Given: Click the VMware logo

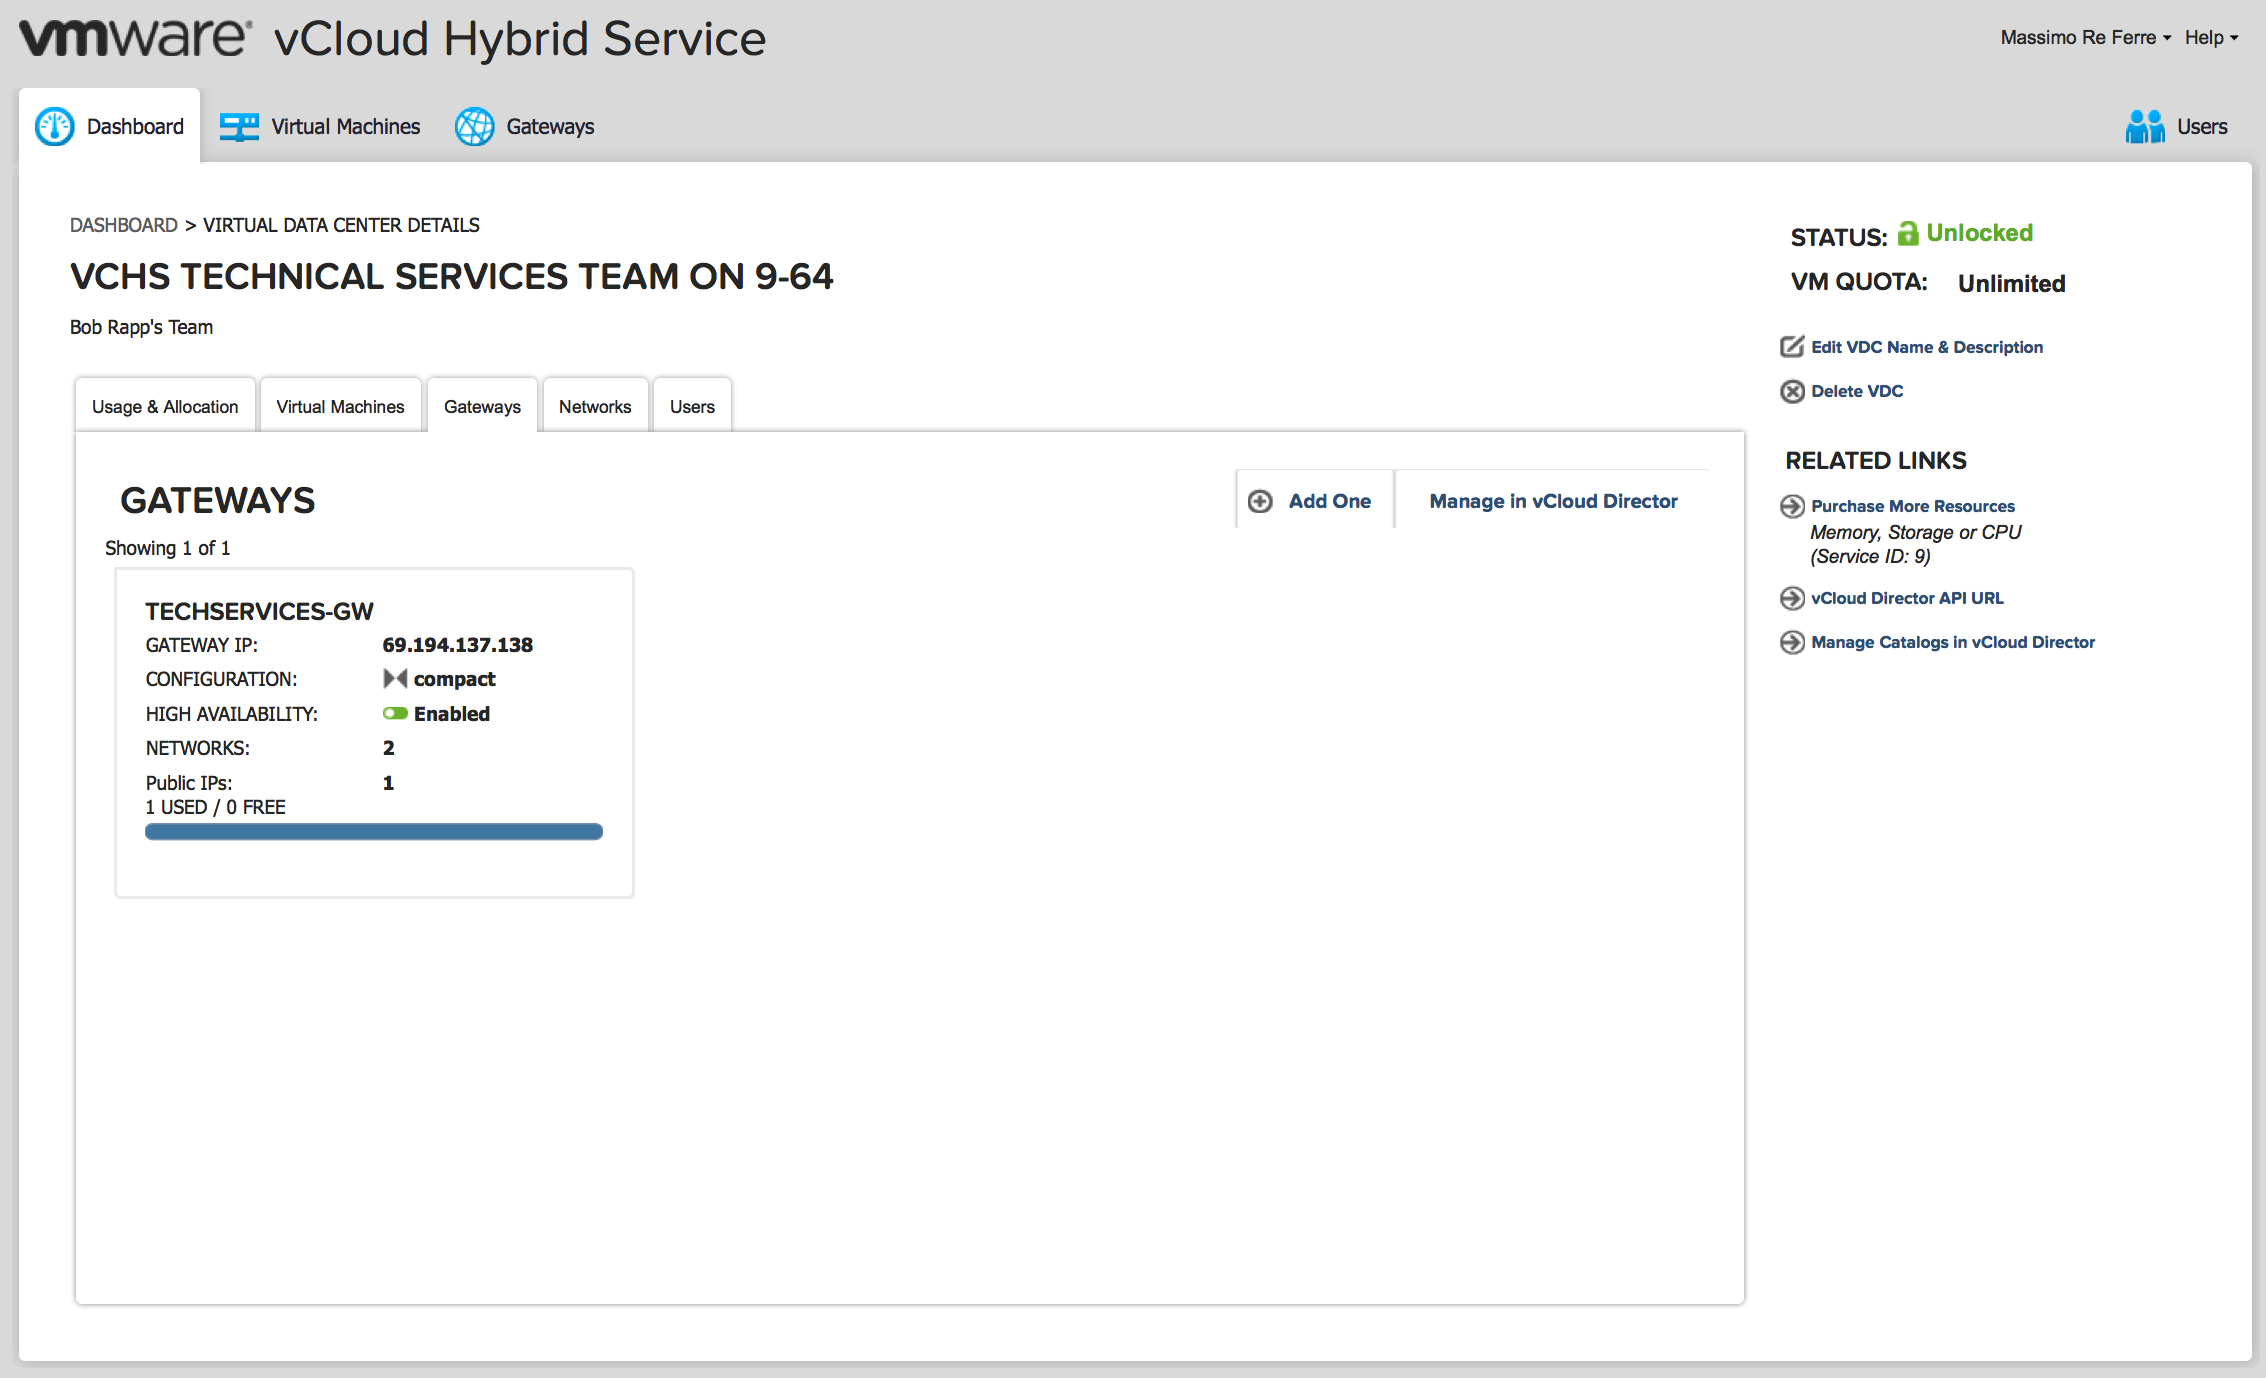Looking at the screenshot, I should 135,38.
